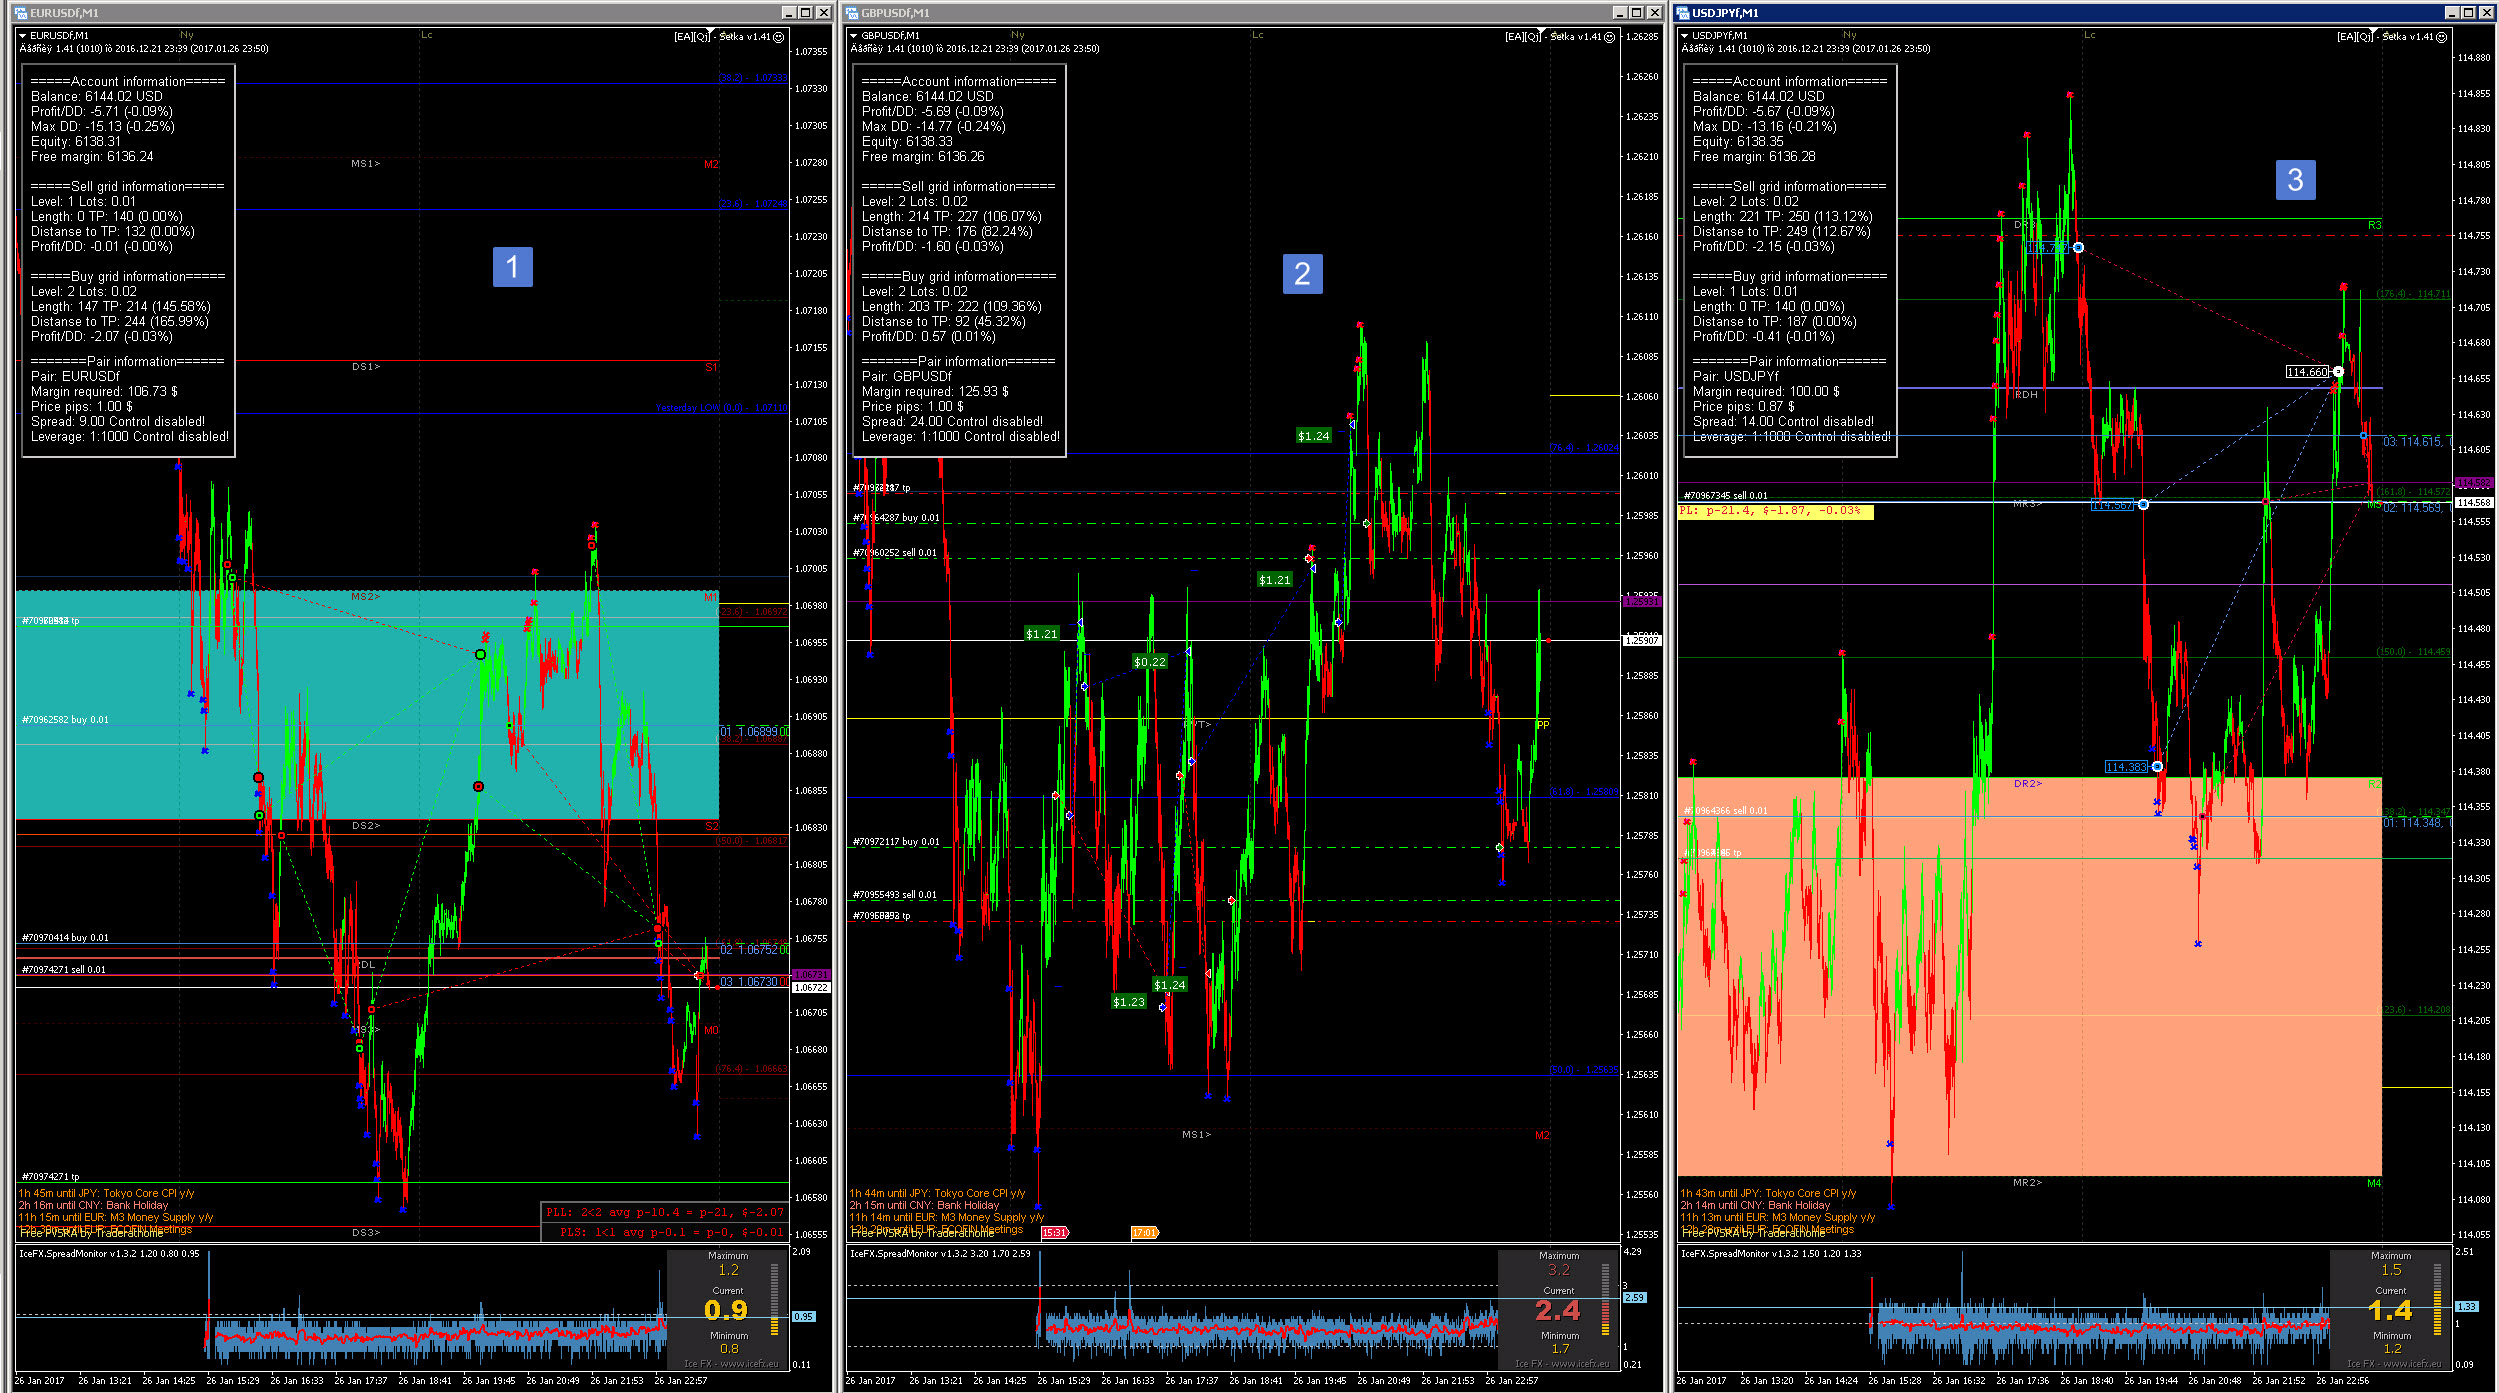This screenshot has width=2499, height=1393.
Task: Select the #70962582 buy 0.01 order line
Action: point(65,720)
